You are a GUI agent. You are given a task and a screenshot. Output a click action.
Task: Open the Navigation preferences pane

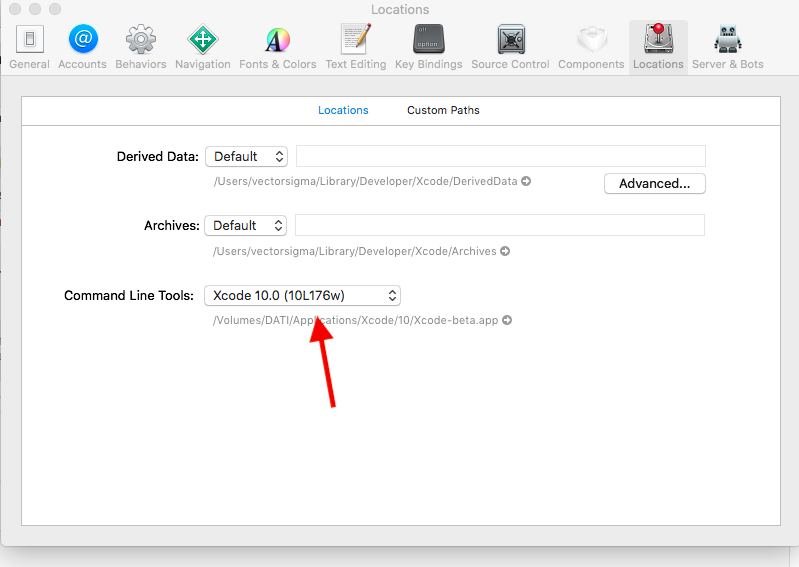[x=203, y=47]
